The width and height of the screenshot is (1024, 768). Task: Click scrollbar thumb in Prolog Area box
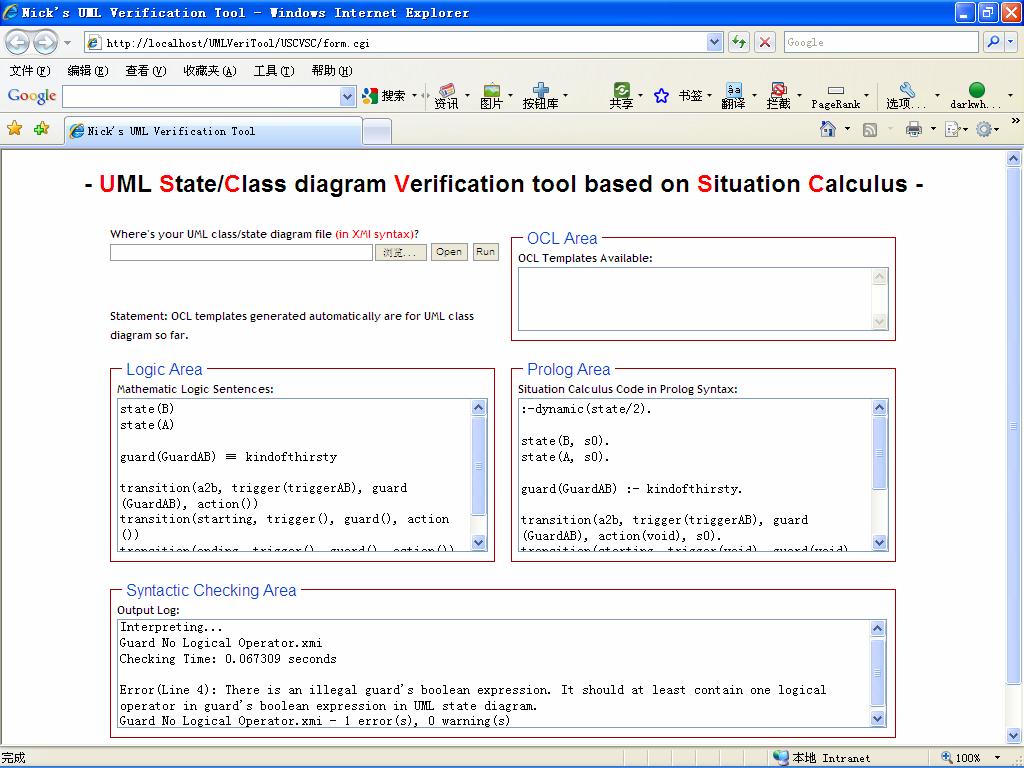879,453
